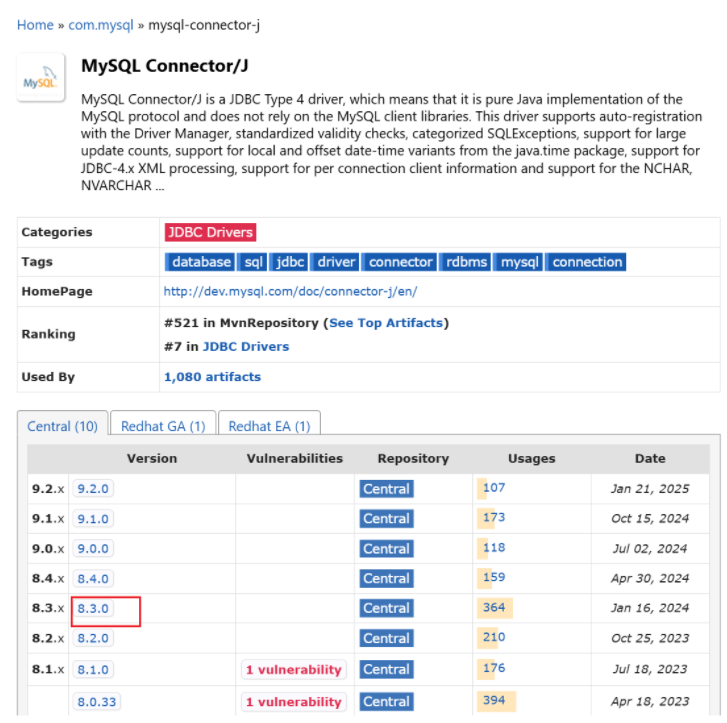Open version 9.1.0
The image size is (727, 723).
point(93,518)
